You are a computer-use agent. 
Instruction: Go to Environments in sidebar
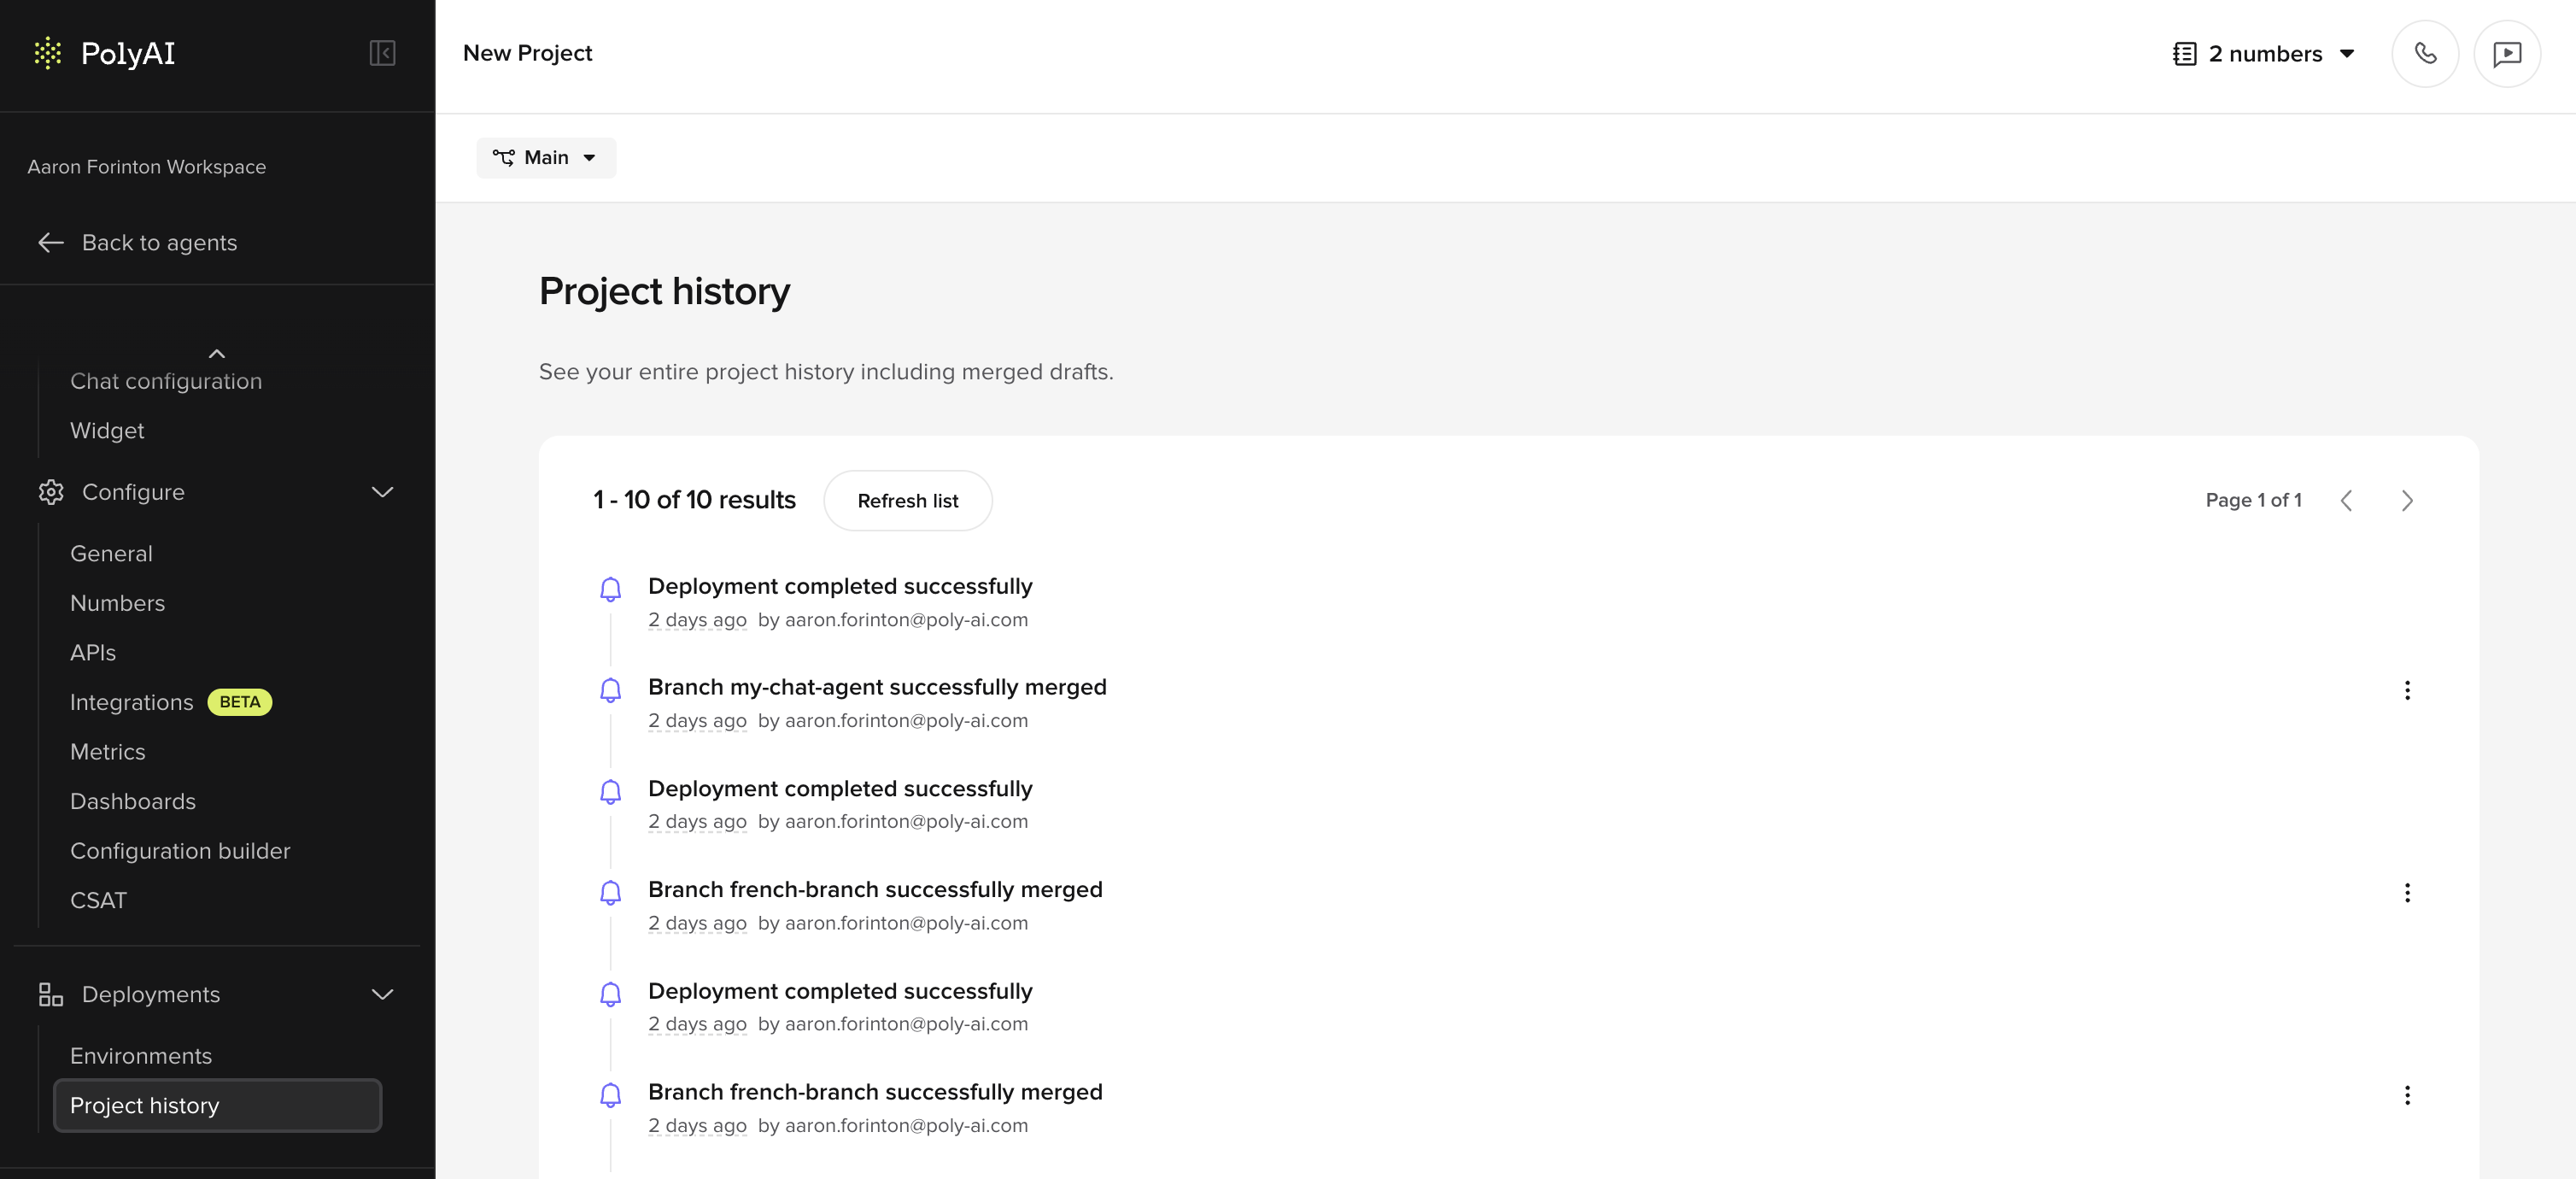(141, 1055)
